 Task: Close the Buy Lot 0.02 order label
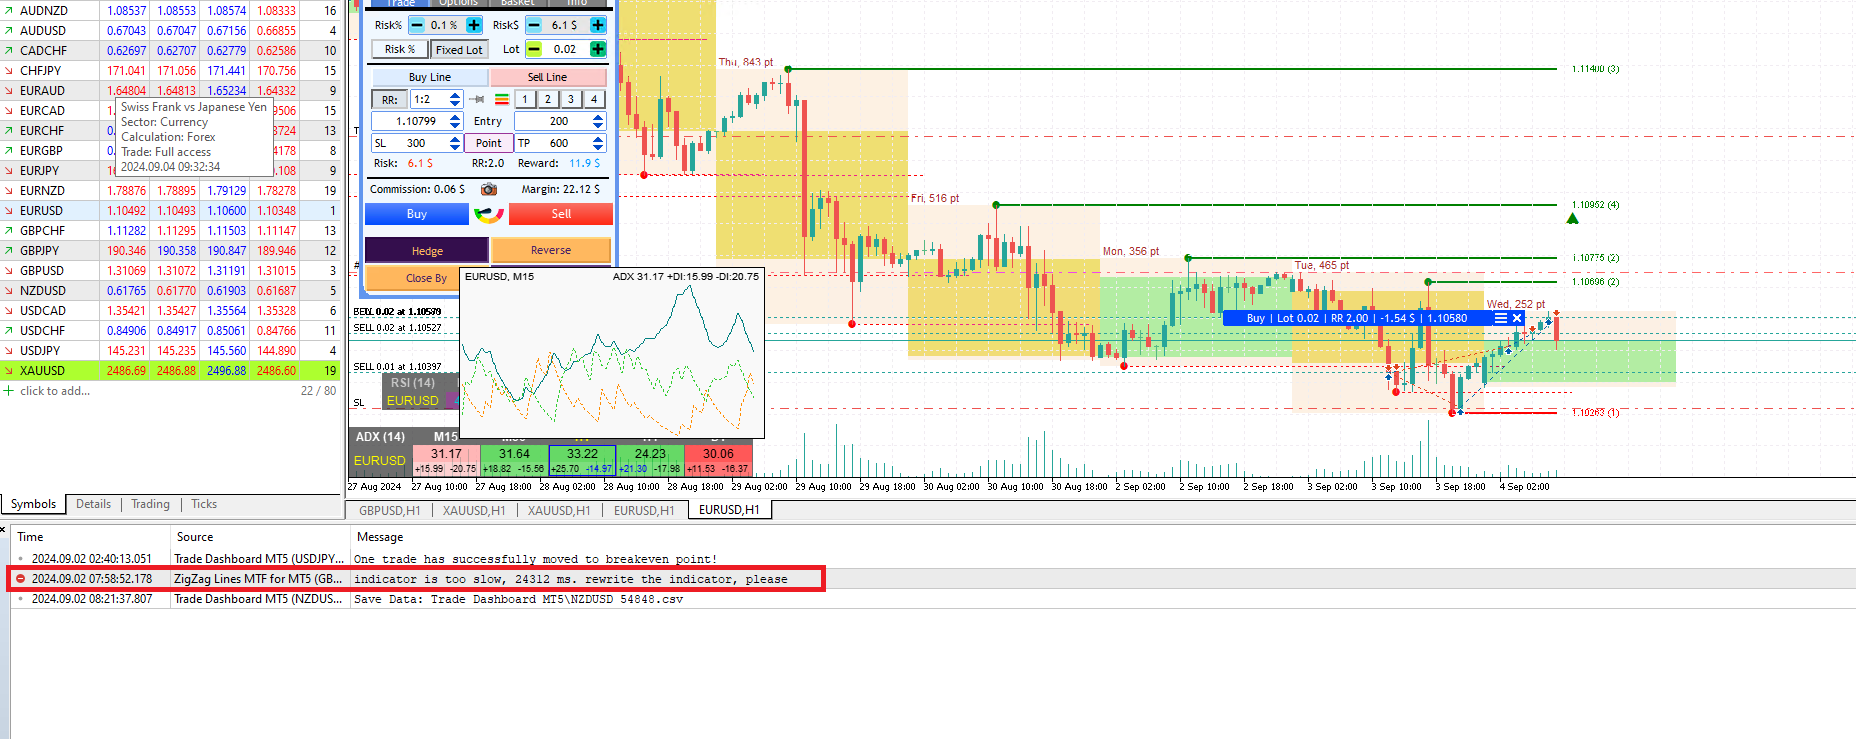pos(1517,318)
